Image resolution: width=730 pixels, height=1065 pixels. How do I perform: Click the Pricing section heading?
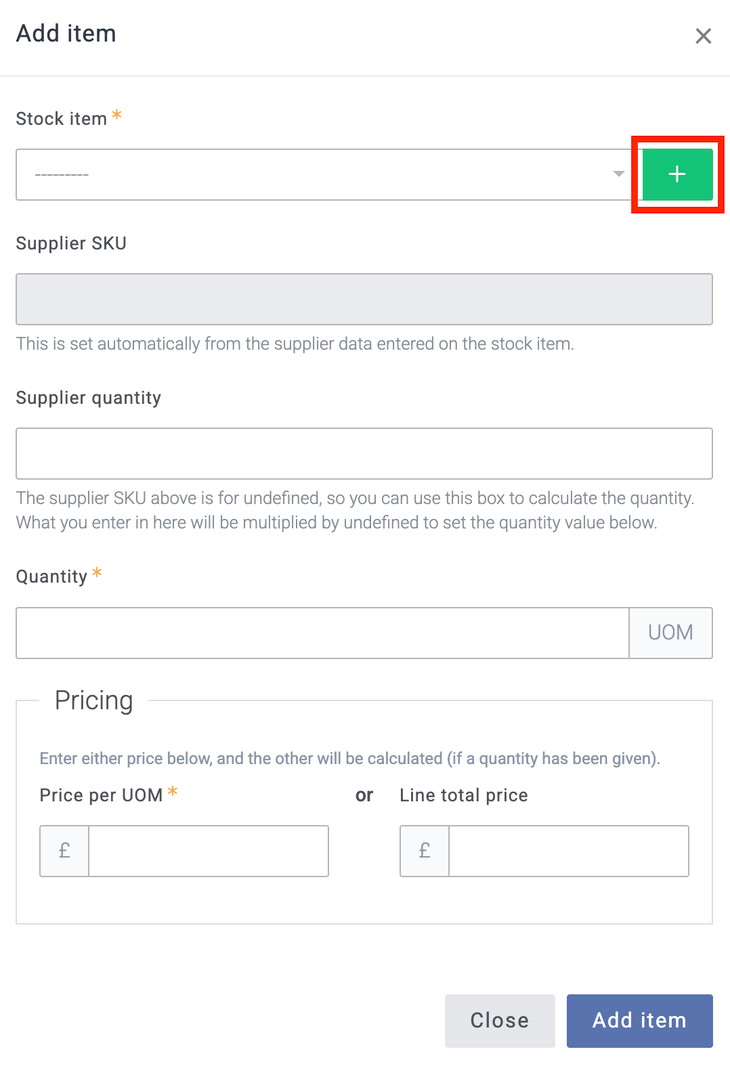coord(94,701)
